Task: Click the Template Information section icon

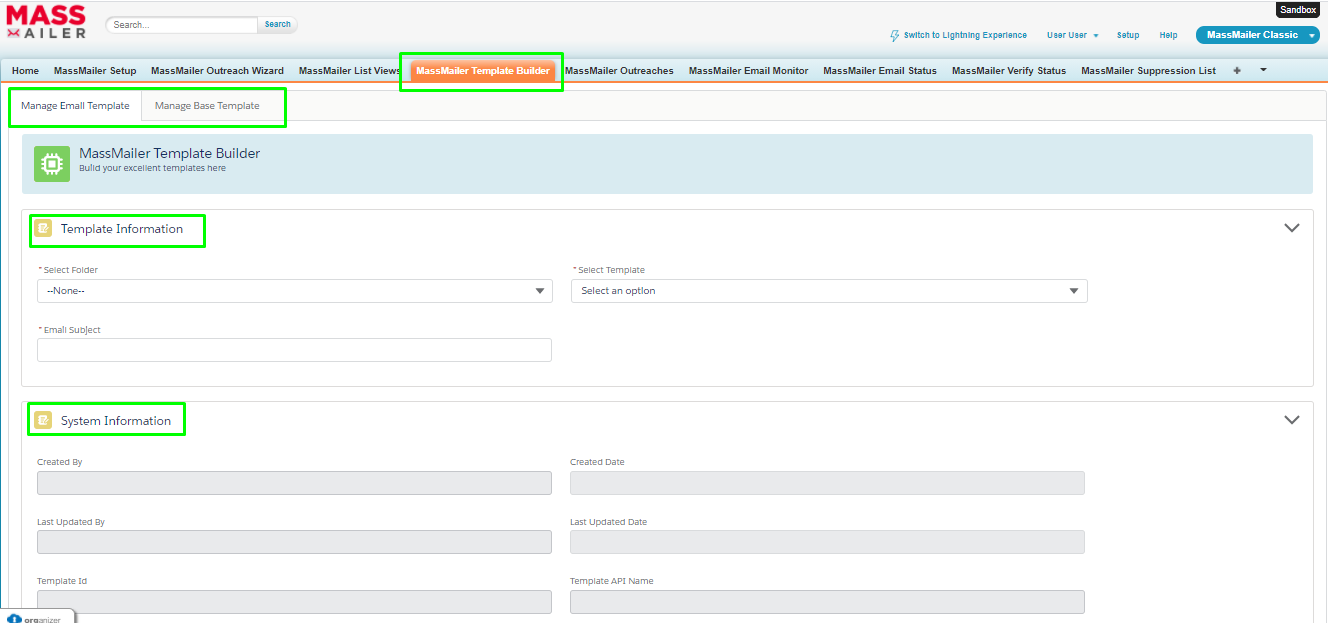Action: (43, 228)
